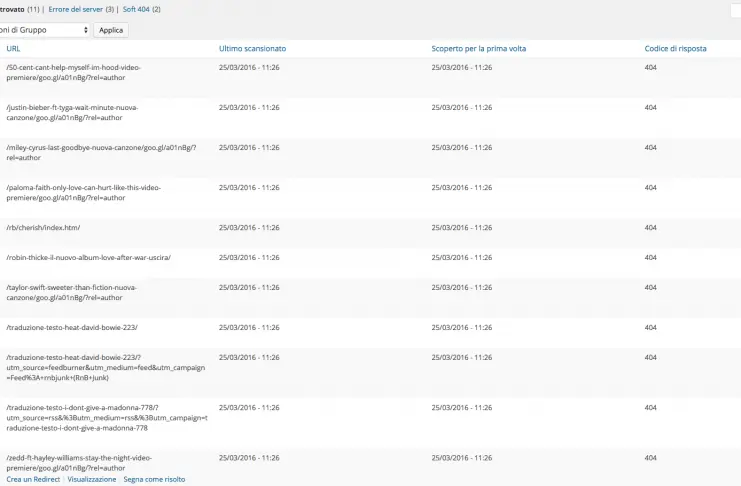Click Segna come risolto link
Screen dimensions: 741x486
coord(154,479)
